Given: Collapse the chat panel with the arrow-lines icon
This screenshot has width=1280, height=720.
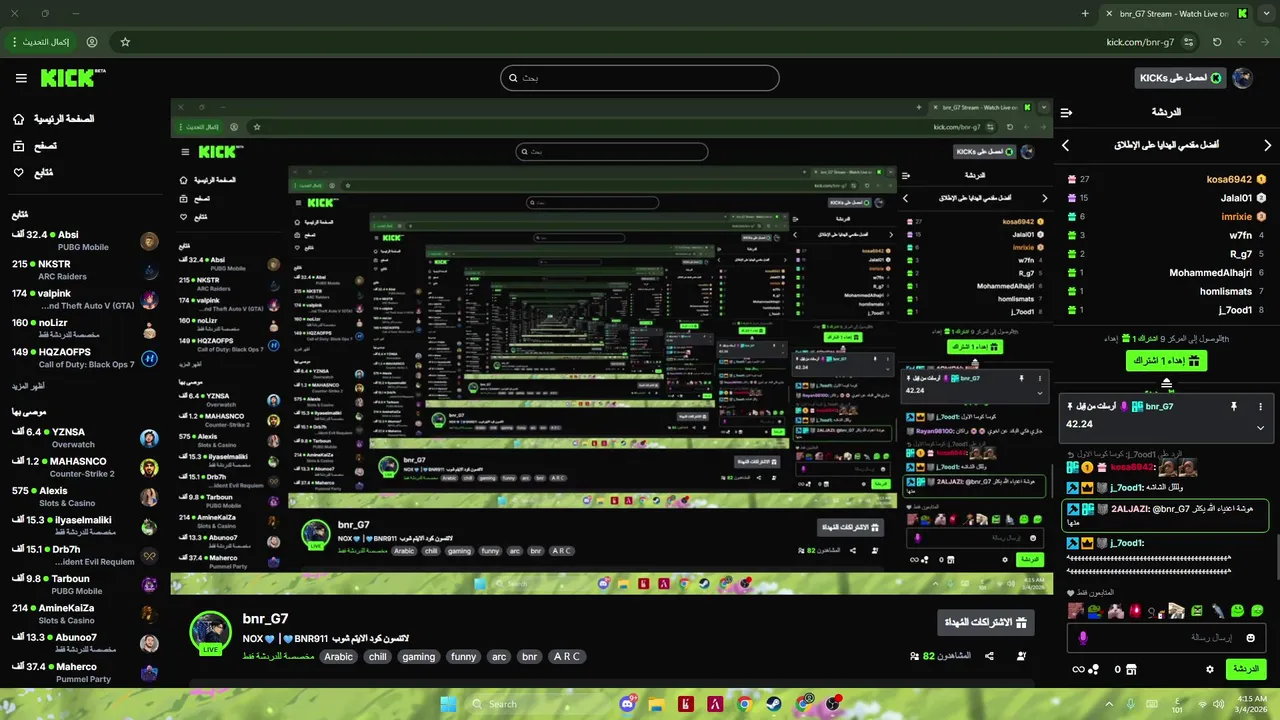Looking at the screenshot, I should pyautogui.click(x=1066, y=113).
